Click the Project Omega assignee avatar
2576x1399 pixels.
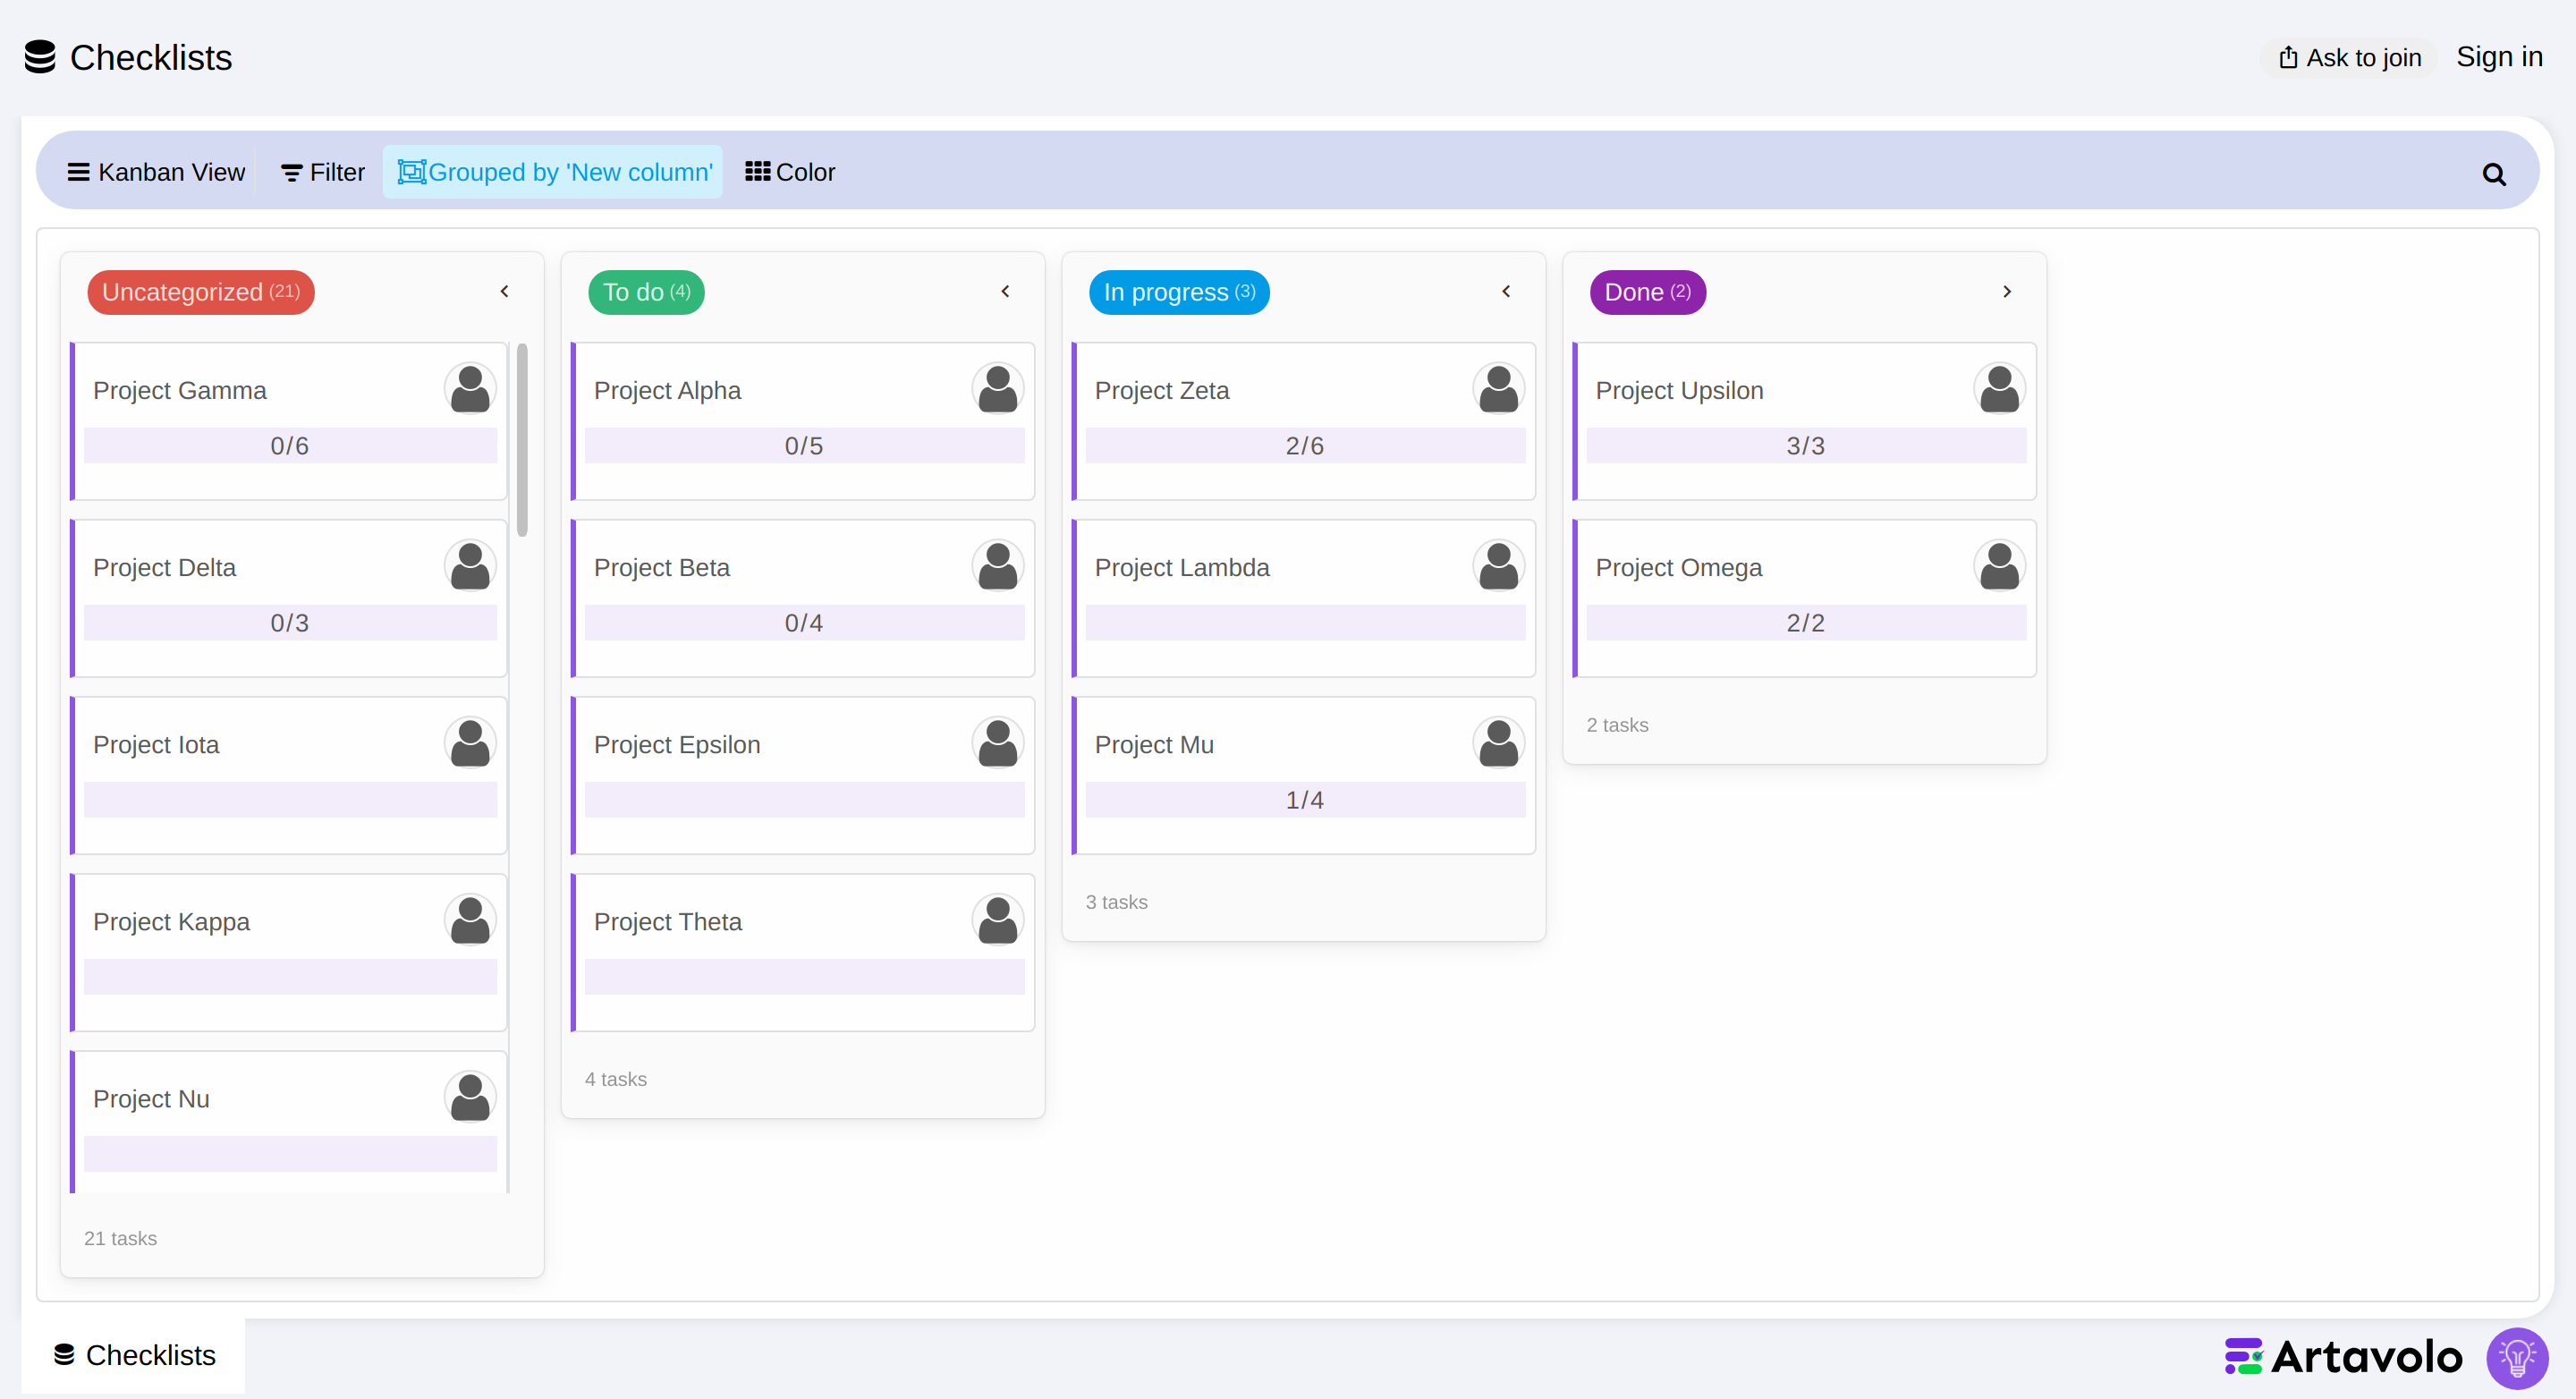[x=1999, y=565]
